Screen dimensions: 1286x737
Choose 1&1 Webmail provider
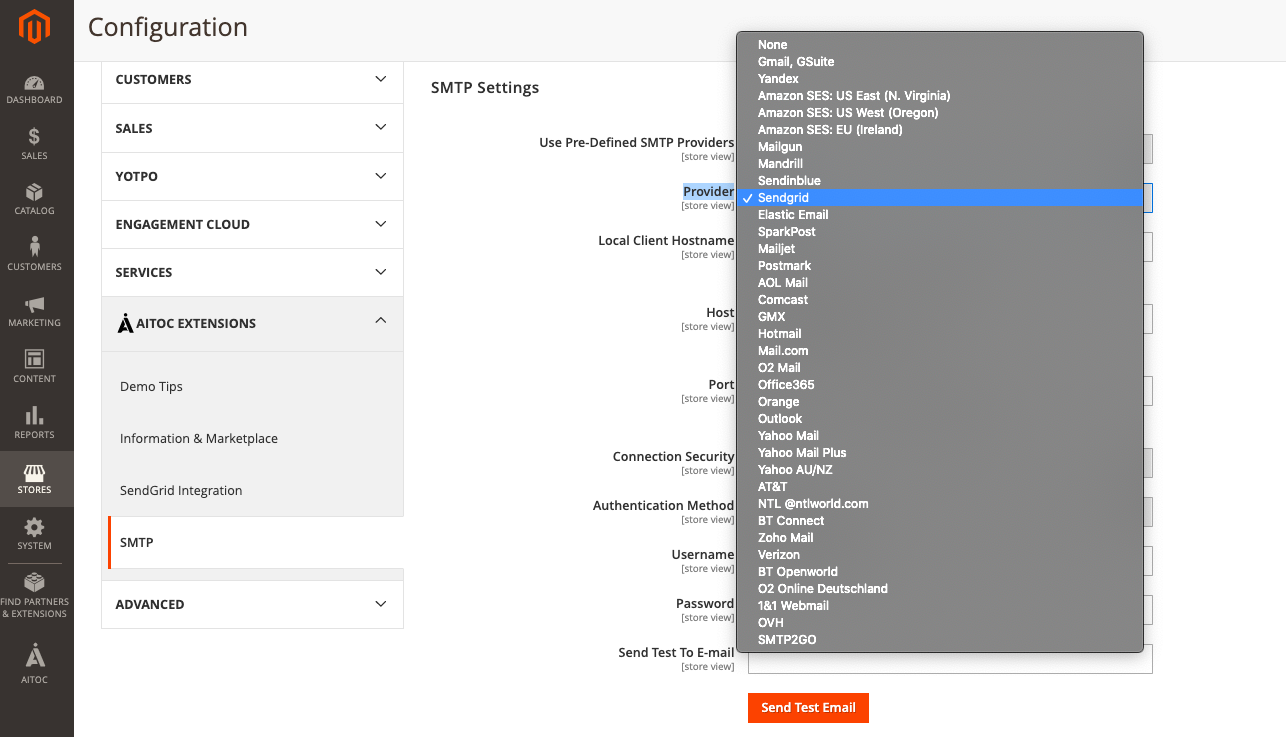(x=940, y=606)
